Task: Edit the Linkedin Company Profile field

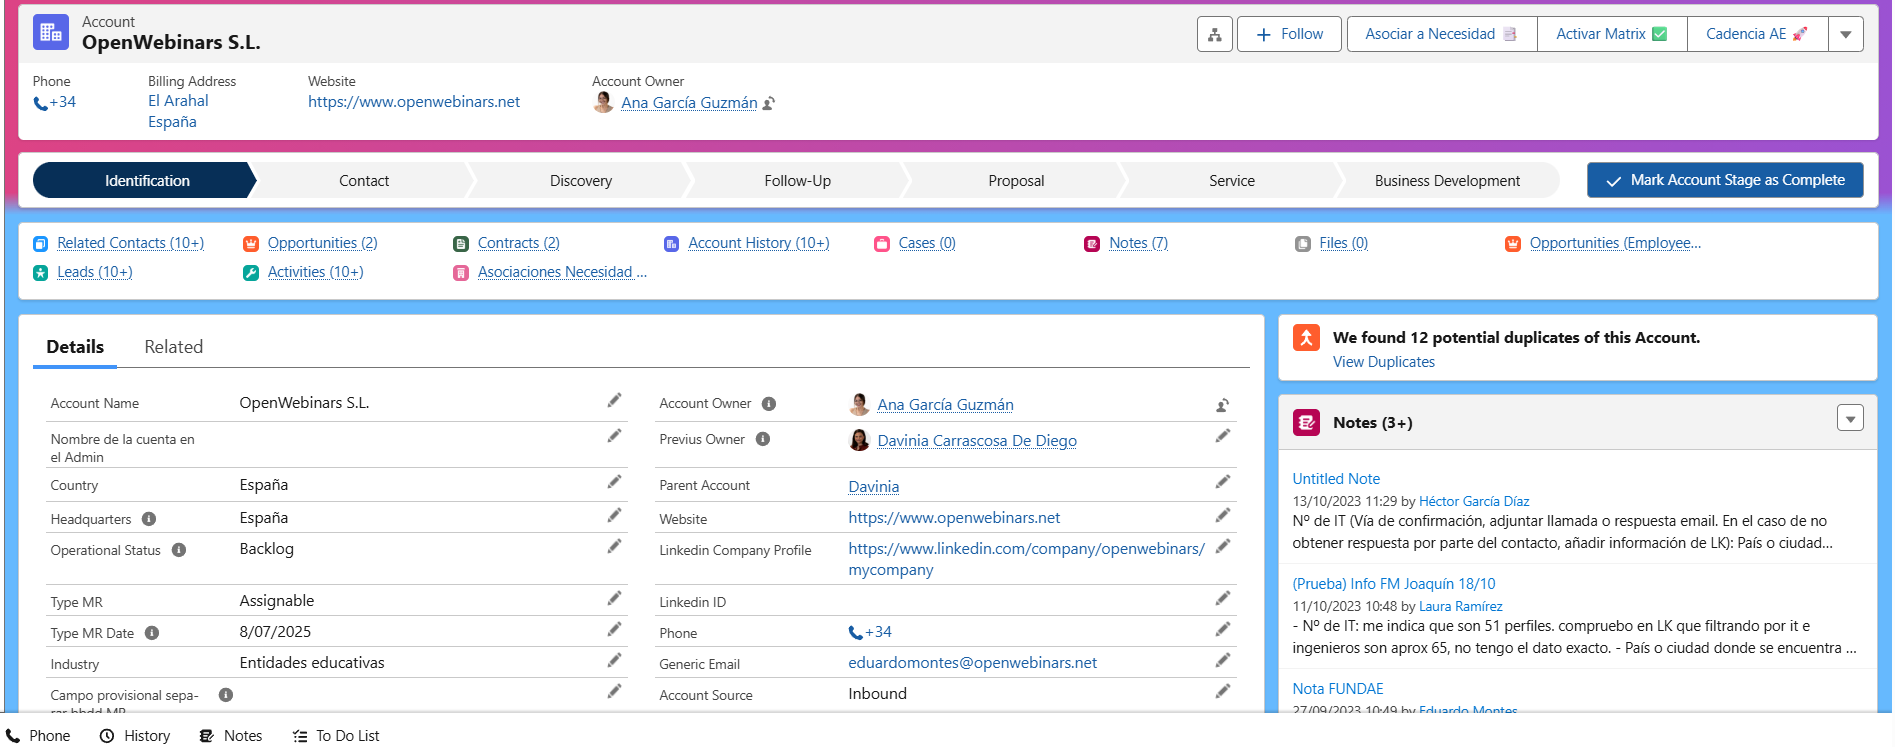Action: click(x=1222, y=546)
